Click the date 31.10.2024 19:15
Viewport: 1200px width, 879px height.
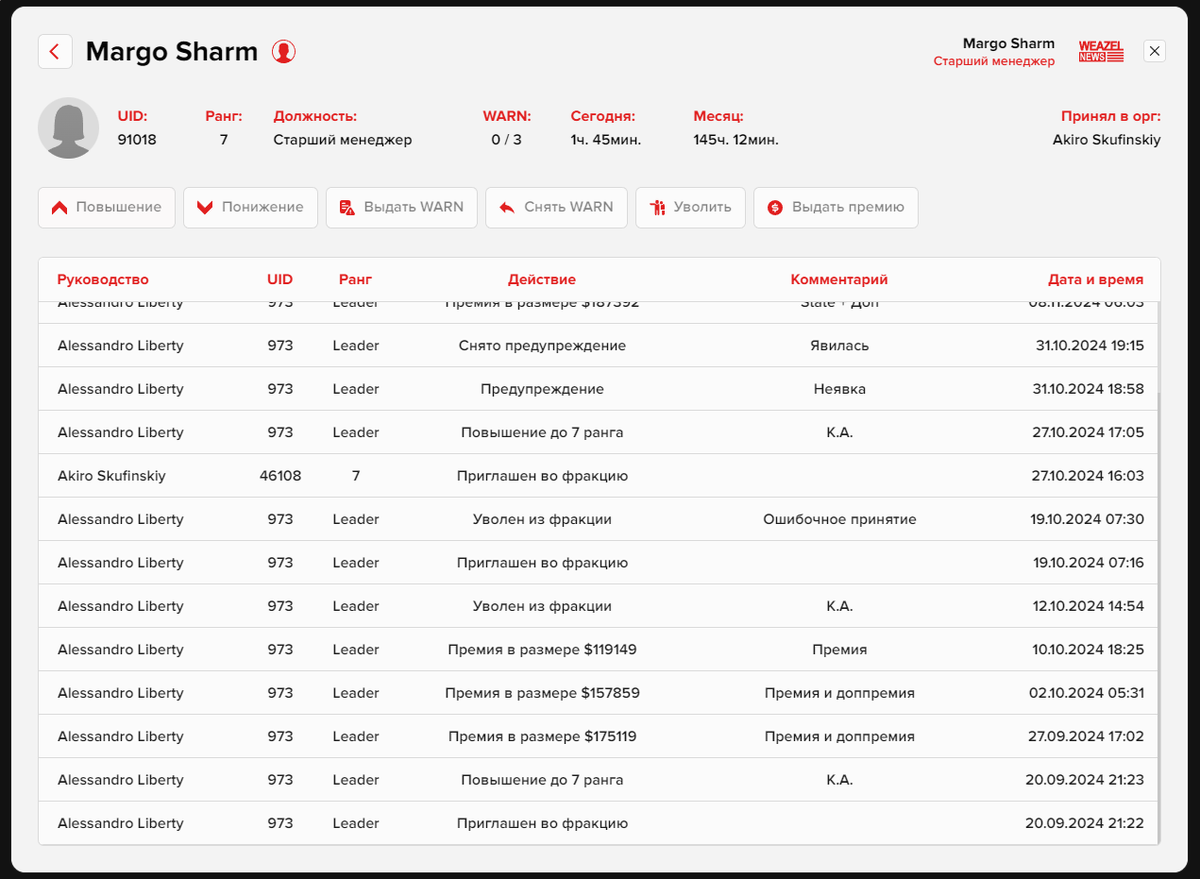1090,346
